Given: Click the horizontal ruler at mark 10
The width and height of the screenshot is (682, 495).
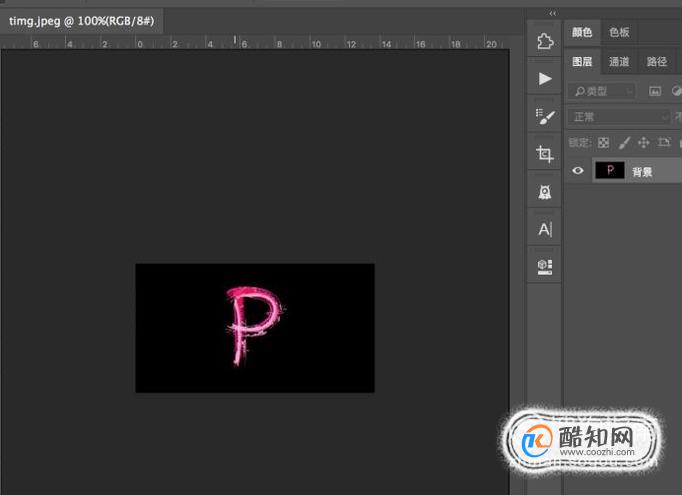Looking at the screenshot, I should point(316,43).
